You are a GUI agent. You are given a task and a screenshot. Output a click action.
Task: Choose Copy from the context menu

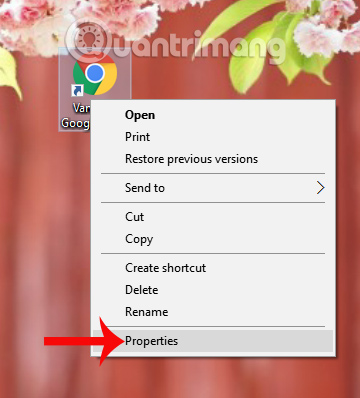(x=213, y=239)
